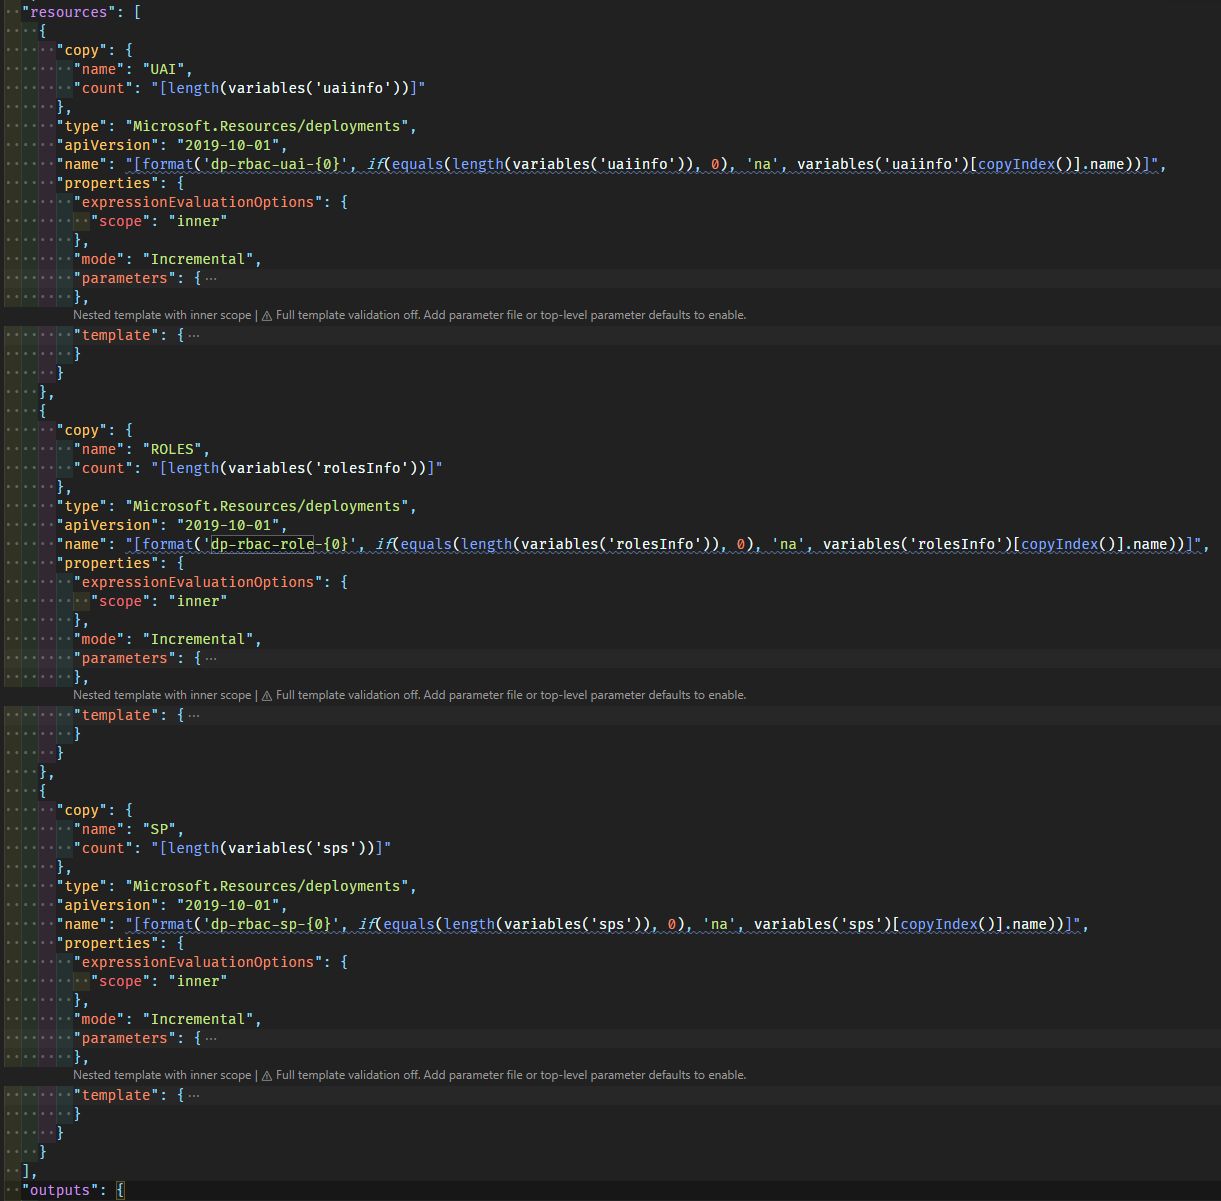Expand the collapsed parameters block in the UAI deployment
Viewport: 1221px width, 1201px height.
click(x=209, y=277)
